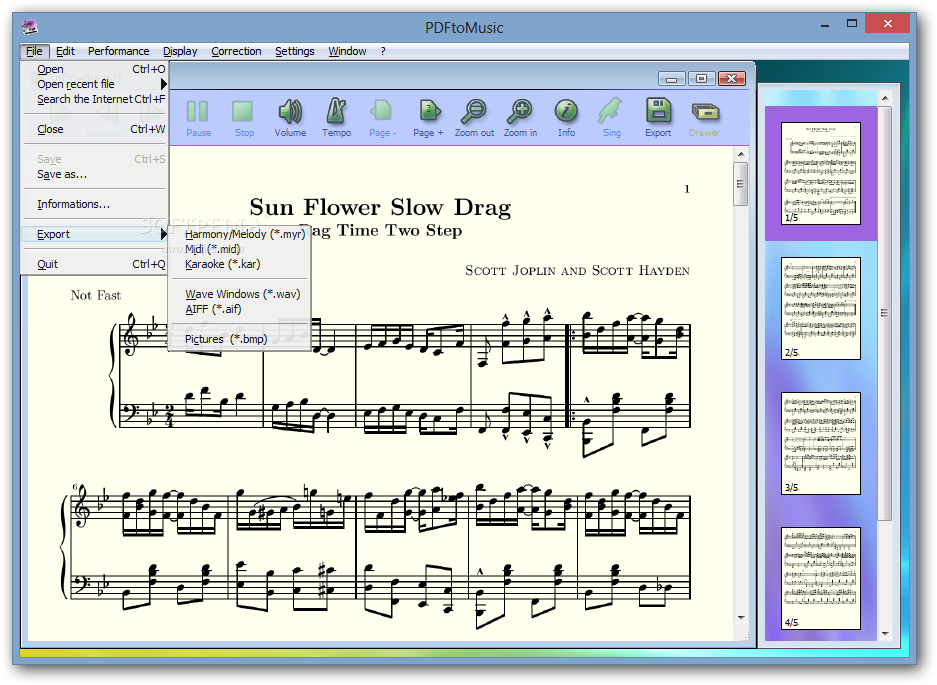This screenshot has width=937, height=685.
Task: Open the Window menu
Action: click(x=347, y=51)
